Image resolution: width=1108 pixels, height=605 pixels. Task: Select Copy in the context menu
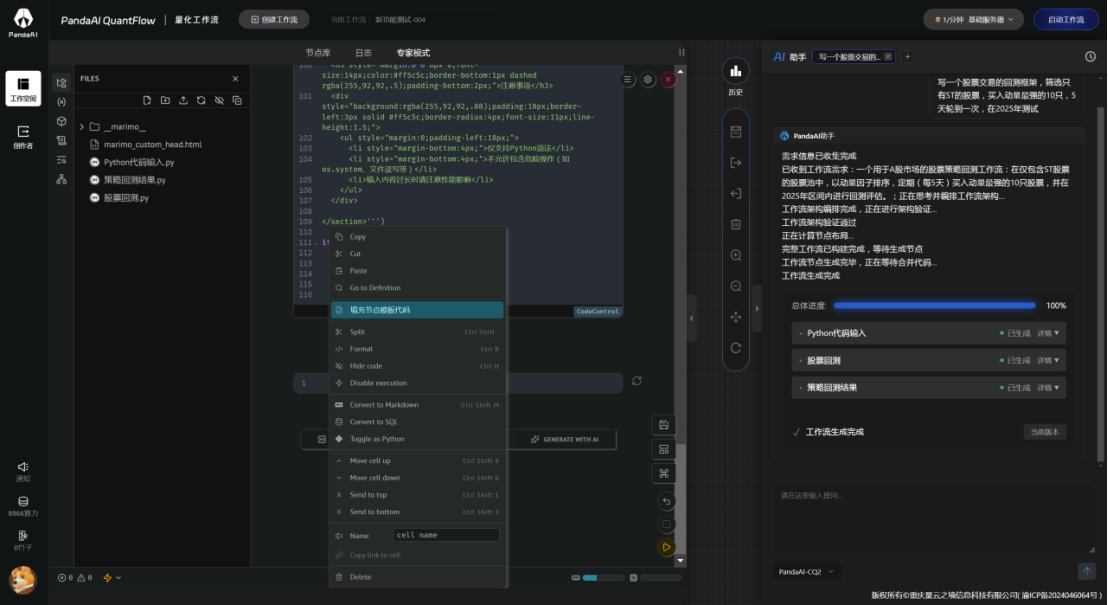coord(417,237)
